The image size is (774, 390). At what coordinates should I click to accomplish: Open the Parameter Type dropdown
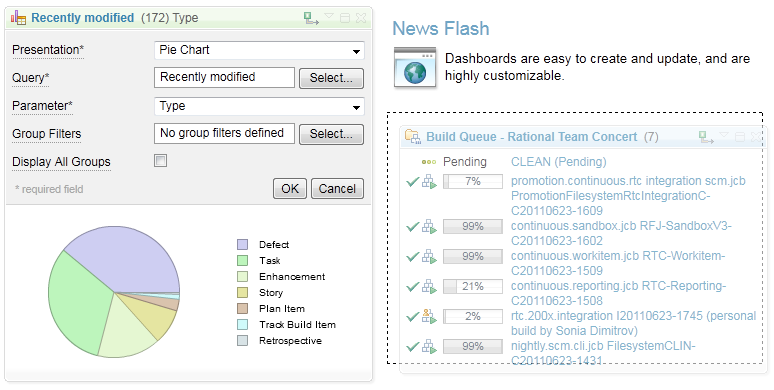click(x=259, y=107)
